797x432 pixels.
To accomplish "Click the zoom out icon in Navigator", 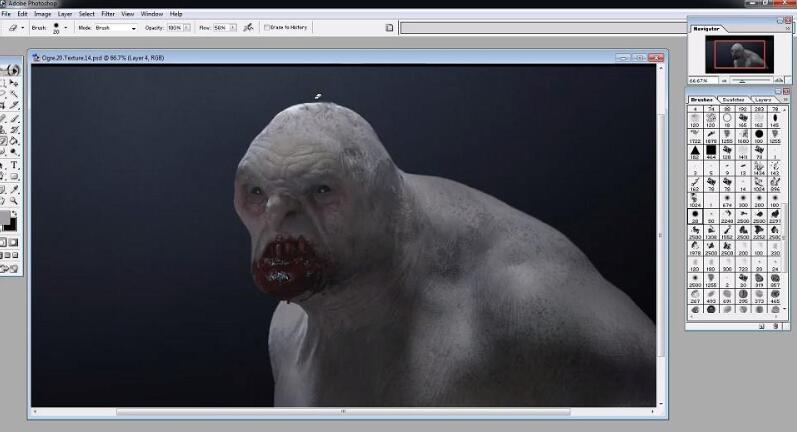I will (724, 81).
